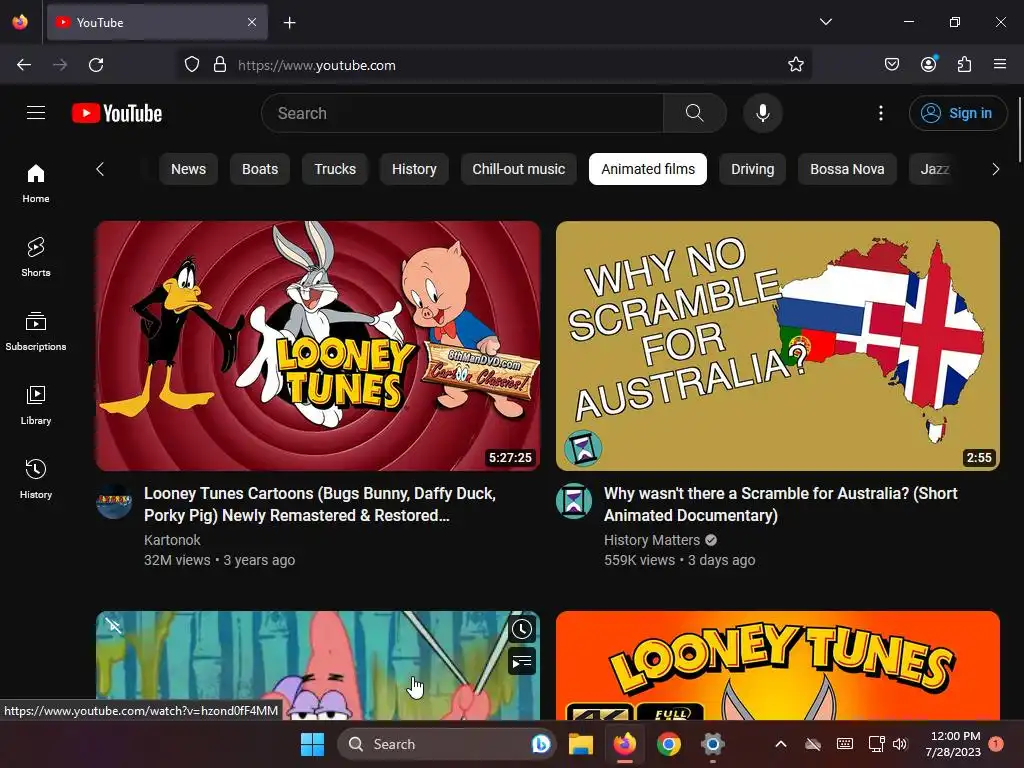Unmute the SpongeBob preview via muted icon
1024x768 pixels.
point(114,626)
